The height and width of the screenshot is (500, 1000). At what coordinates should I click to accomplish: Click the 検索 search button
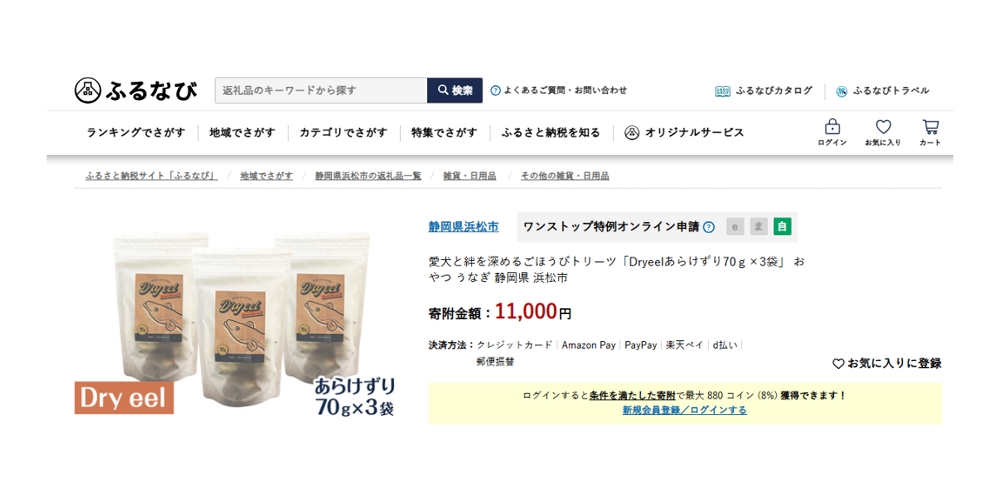pos(455,91)
